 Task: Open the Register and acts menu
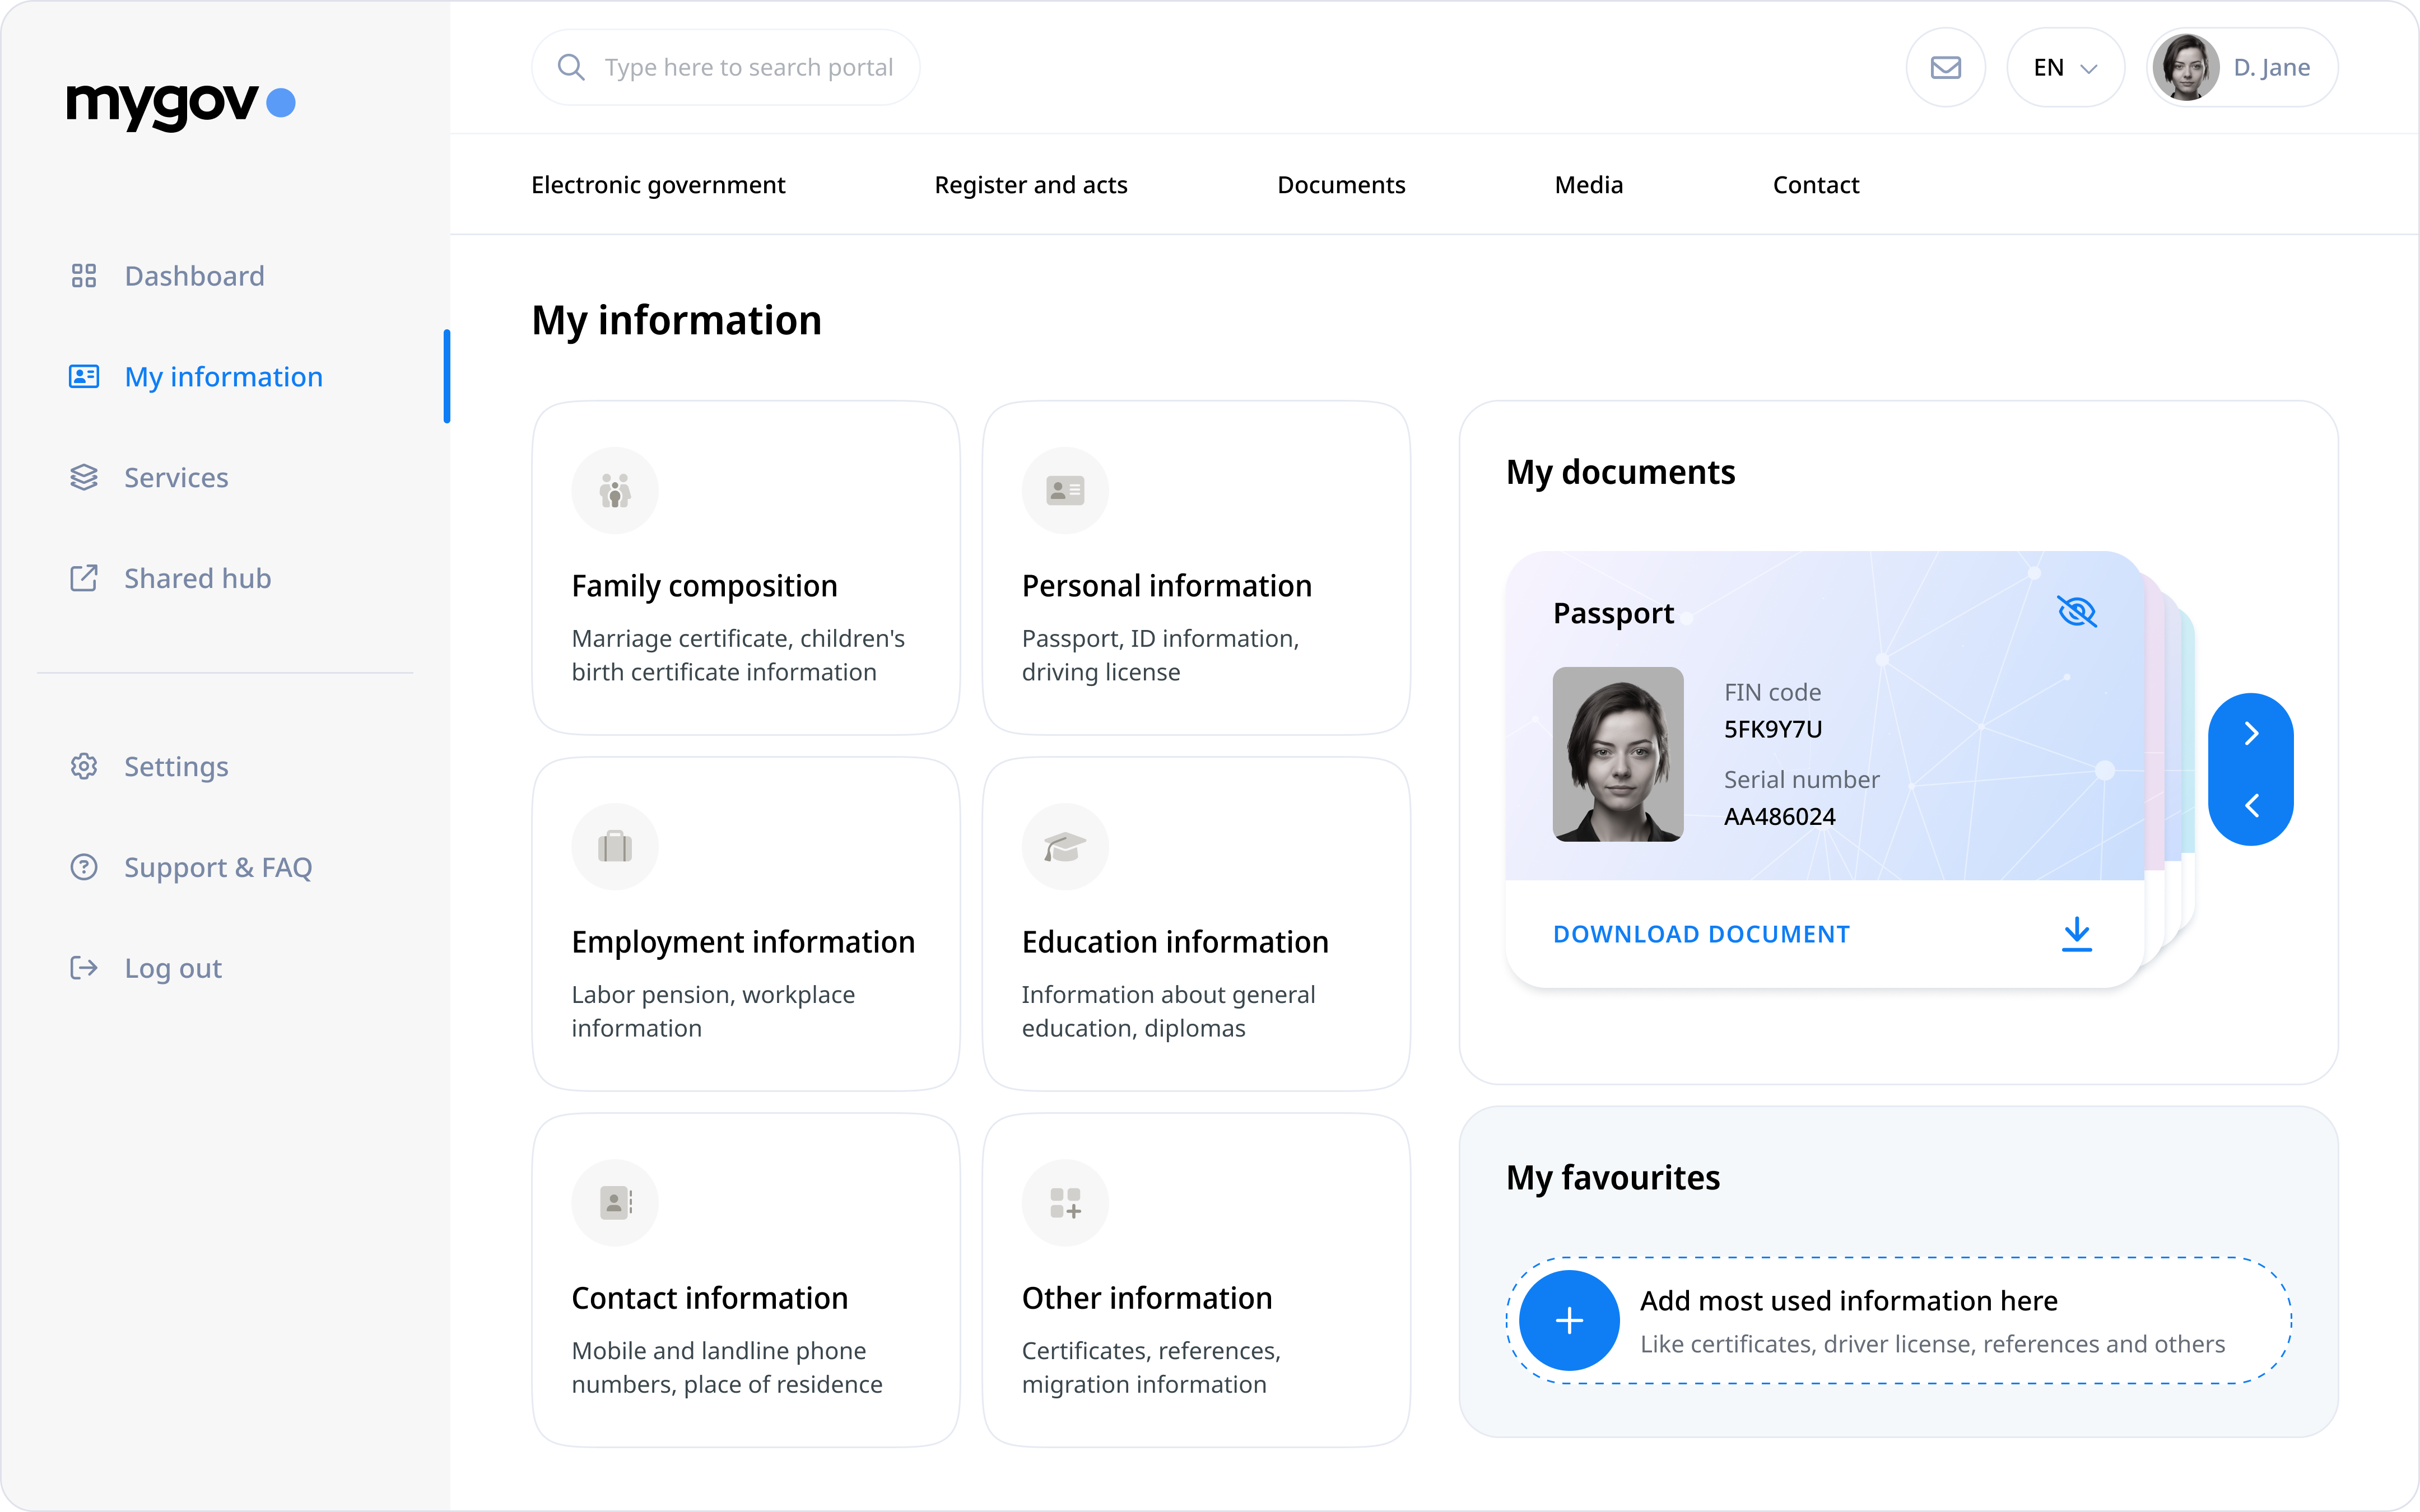pyautogui.click(x=1030, y=185)
